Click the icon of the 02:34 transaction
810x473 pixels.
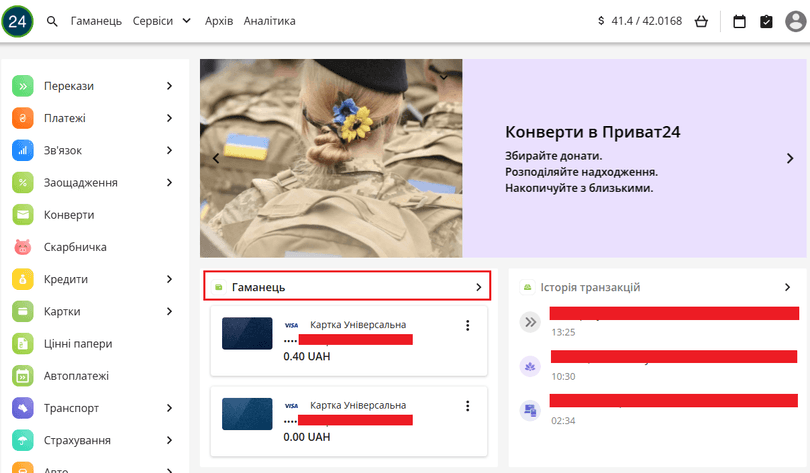[x=530, y=411]
